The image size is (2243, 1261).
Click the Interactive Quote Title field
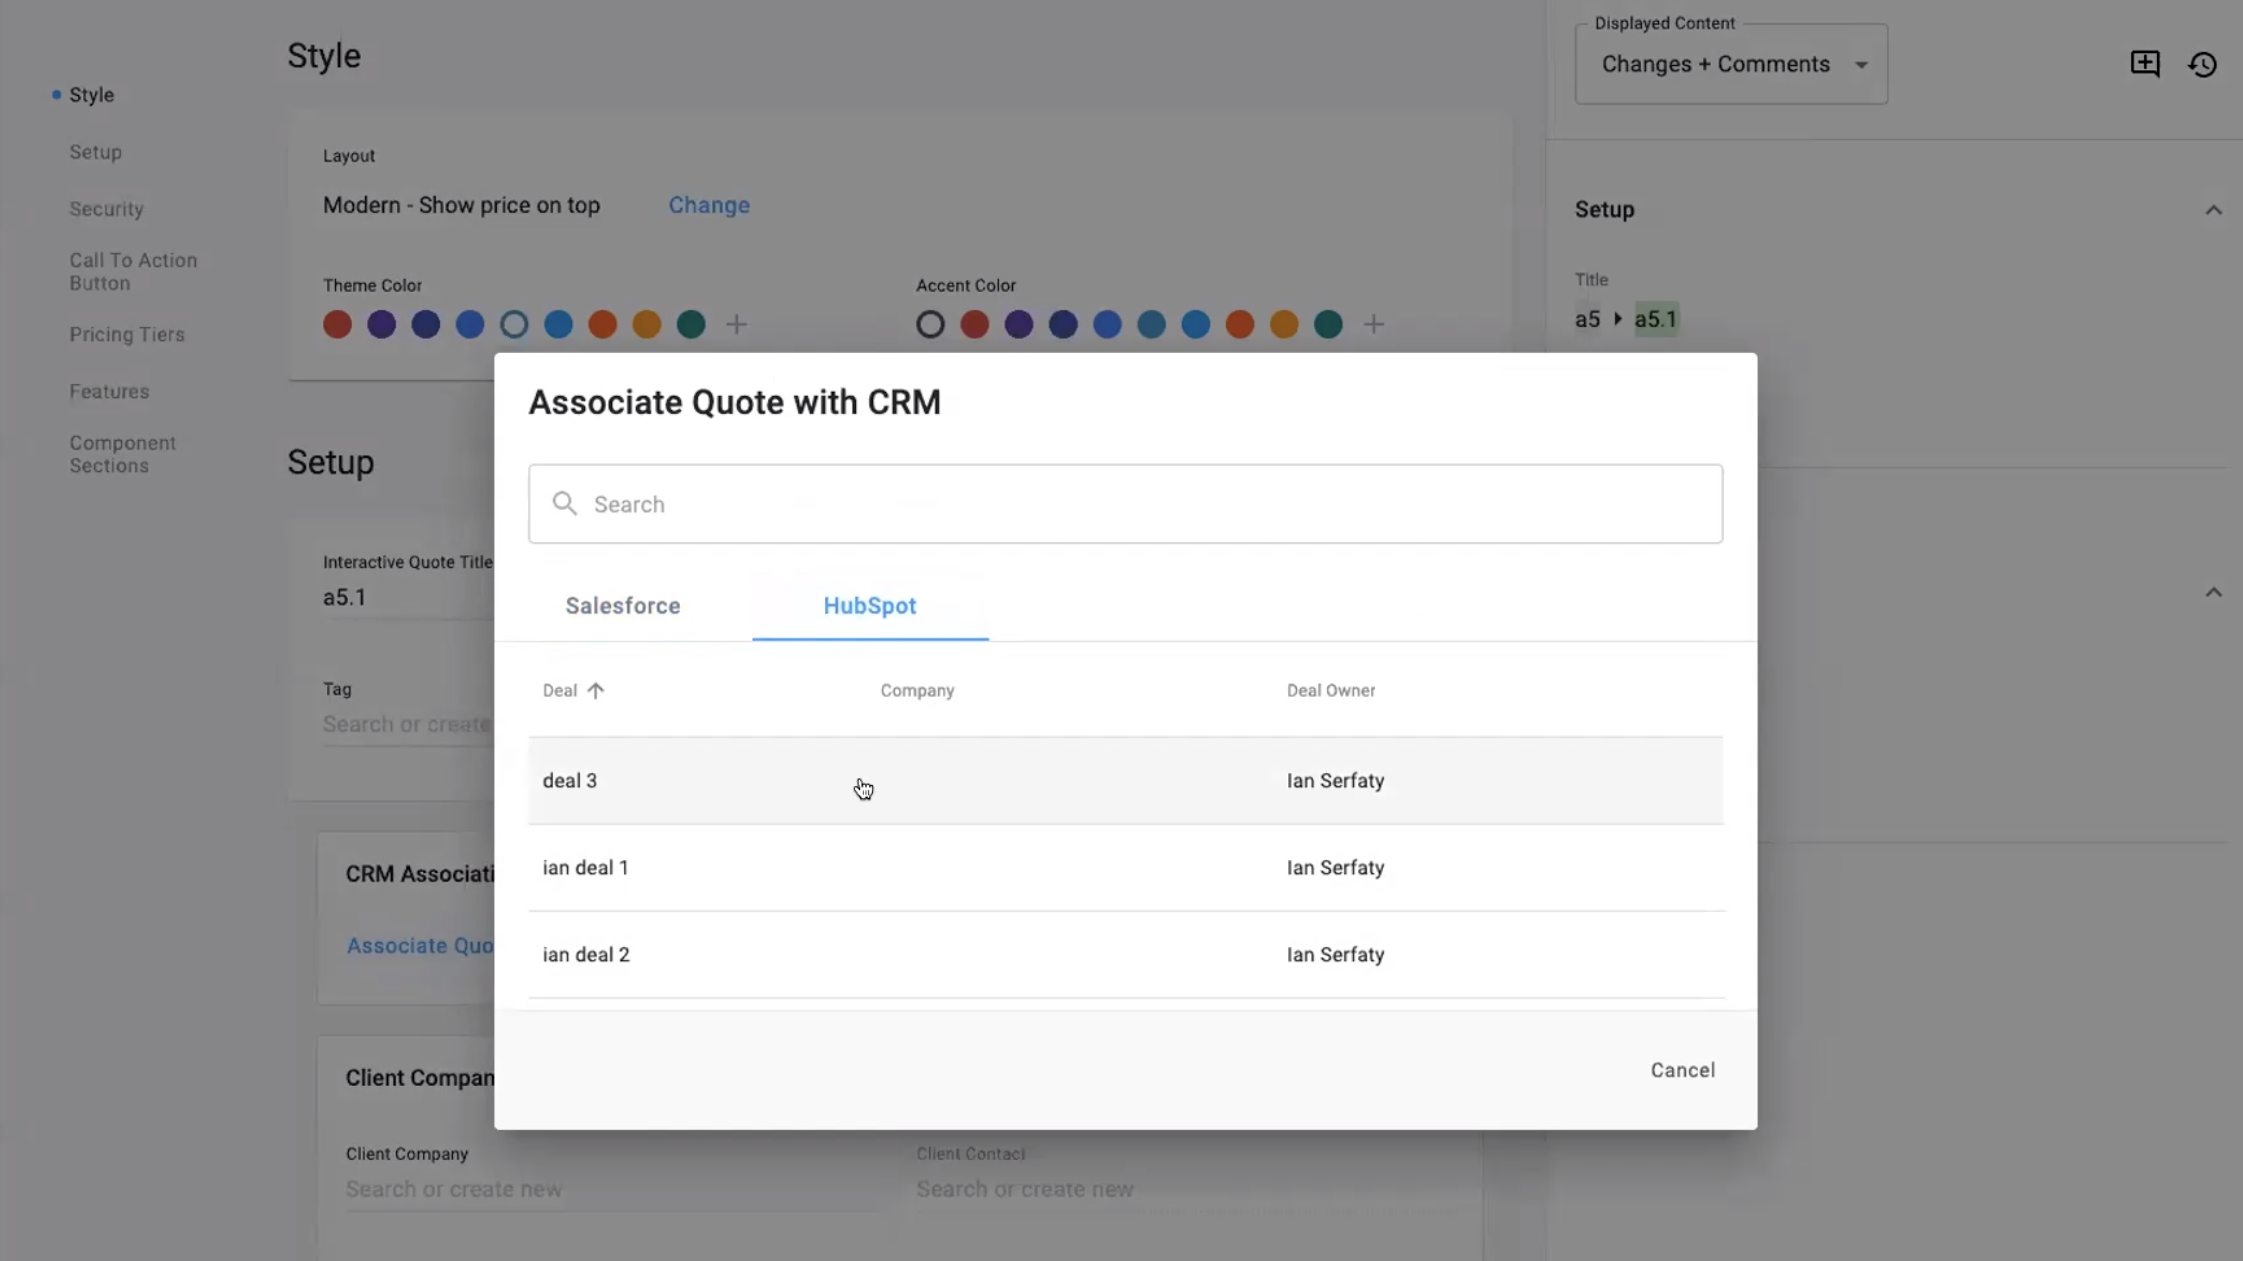[x=408, y=597]
